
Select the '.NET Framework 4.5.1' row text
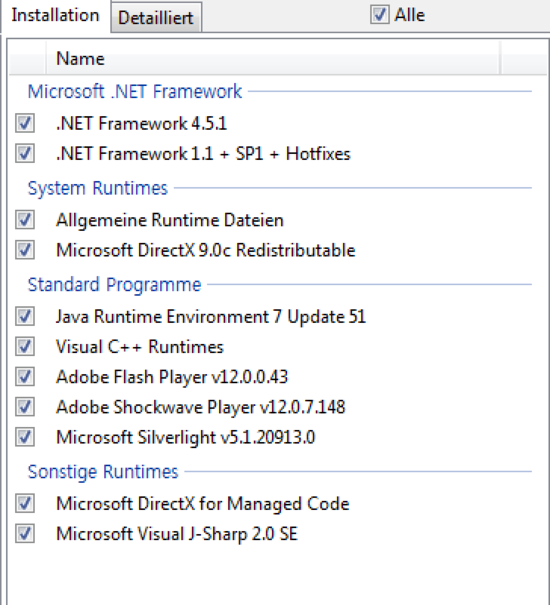coord(142,124)
